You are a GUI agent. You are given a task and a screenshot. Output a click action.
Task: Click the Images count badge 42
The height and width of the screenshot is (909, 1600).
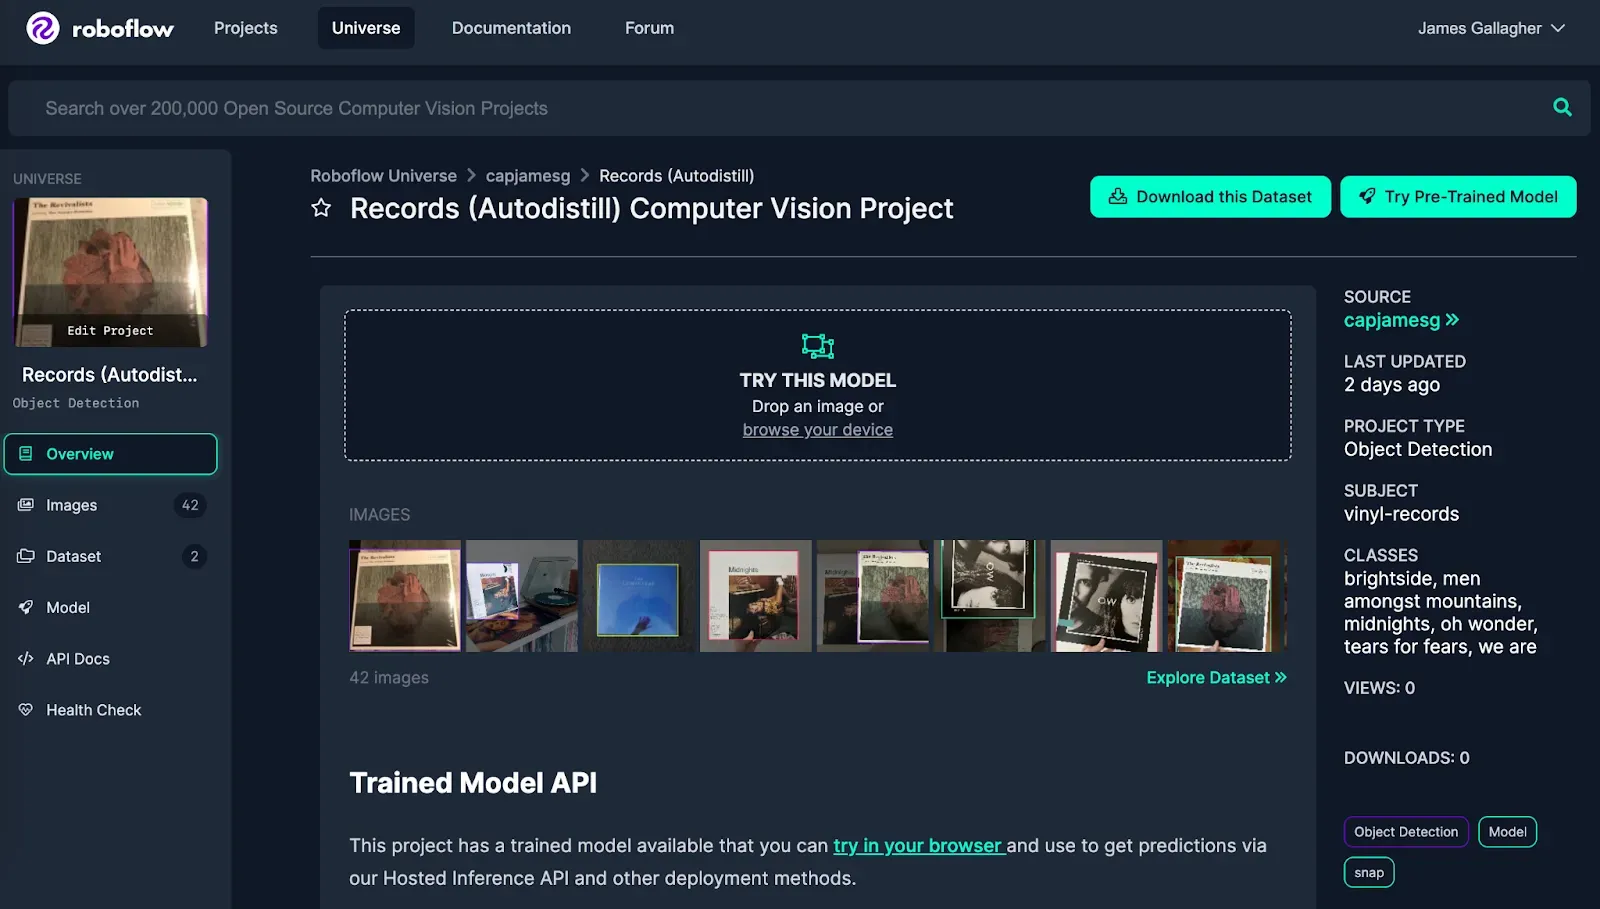(190, 505)
